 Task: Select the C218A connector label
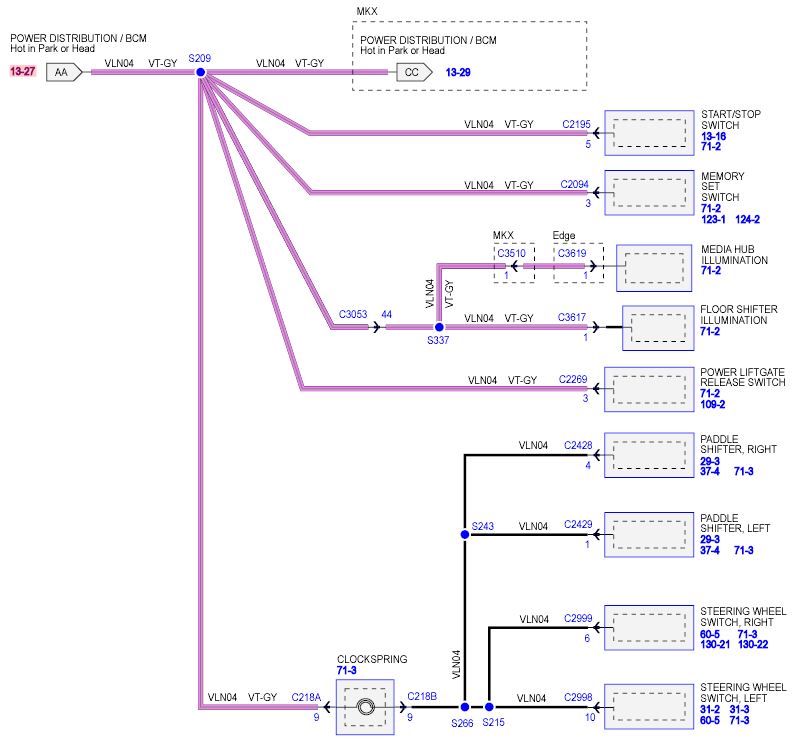(306, 696)
